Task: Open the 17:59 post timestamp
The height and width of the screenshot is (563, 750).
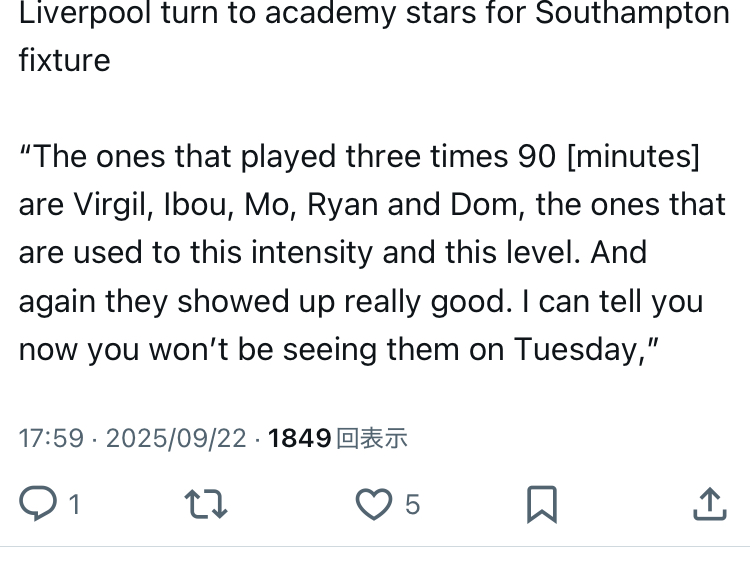Action: (51, 438)
